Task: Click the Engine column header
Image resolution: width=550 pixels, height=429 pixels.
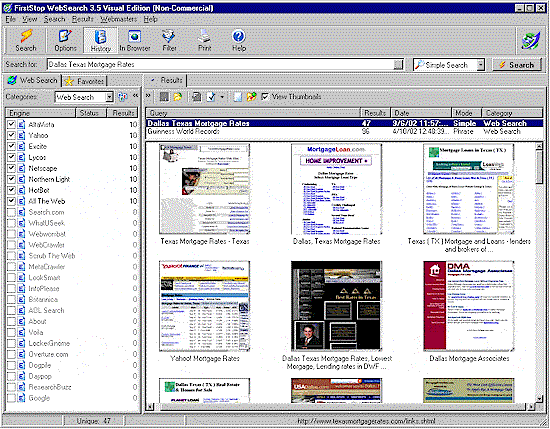Action: click(41, 113)
